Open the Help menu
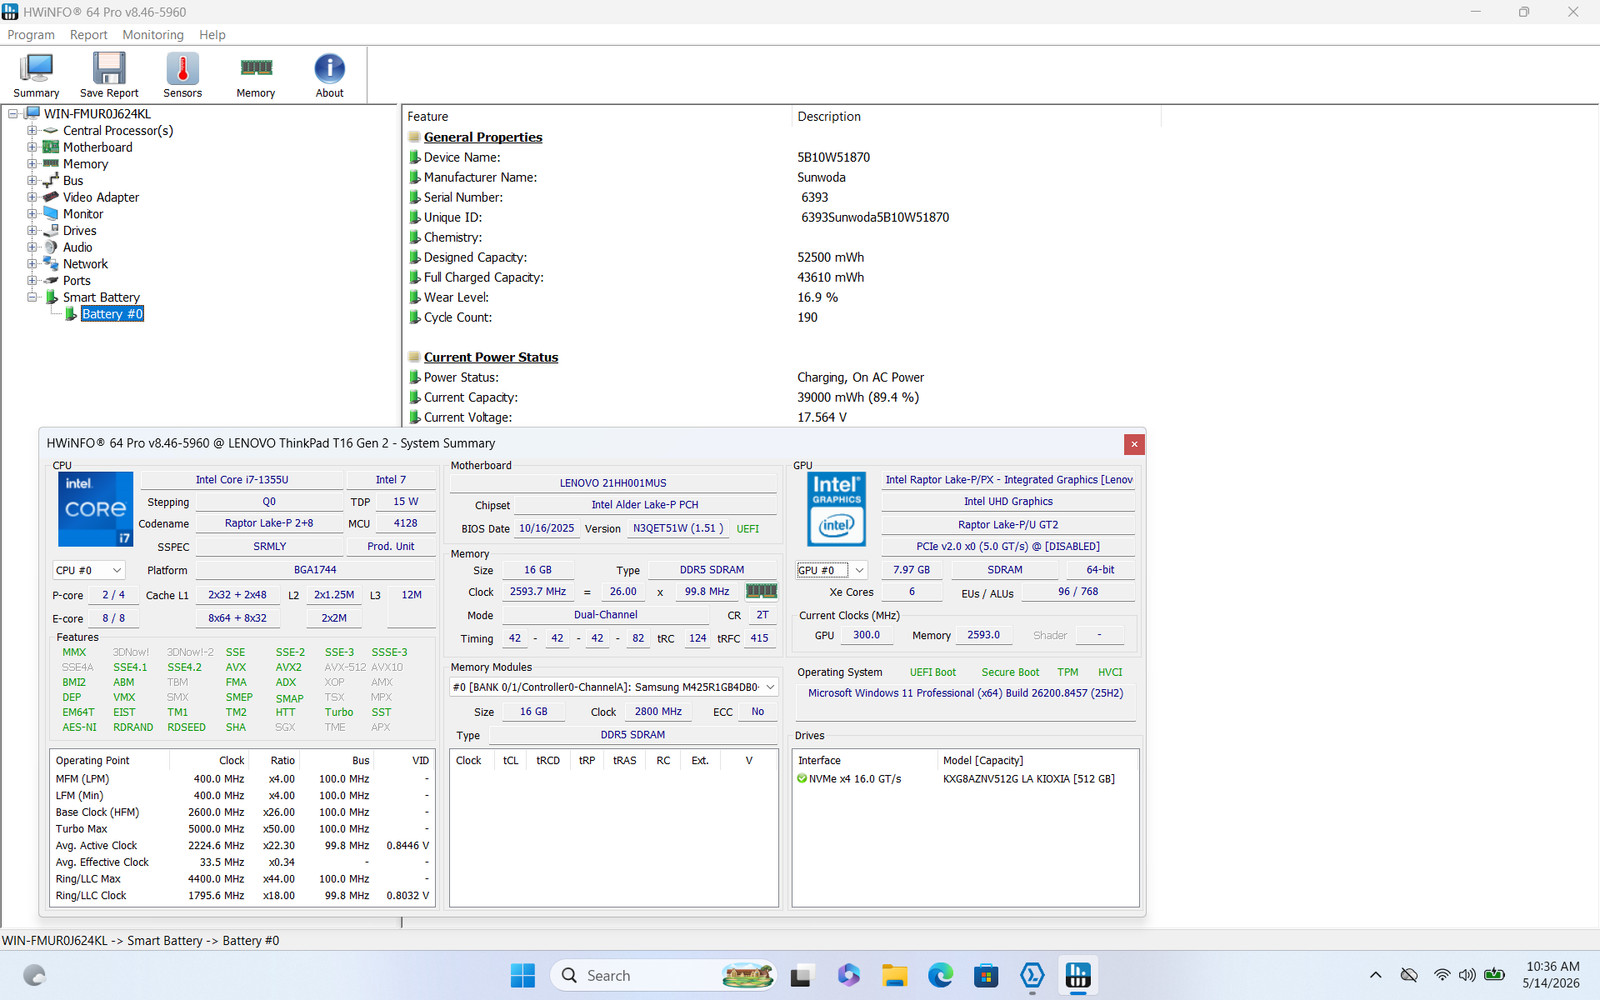Screen dimensions: 1600x1000 tap(212, 35)
